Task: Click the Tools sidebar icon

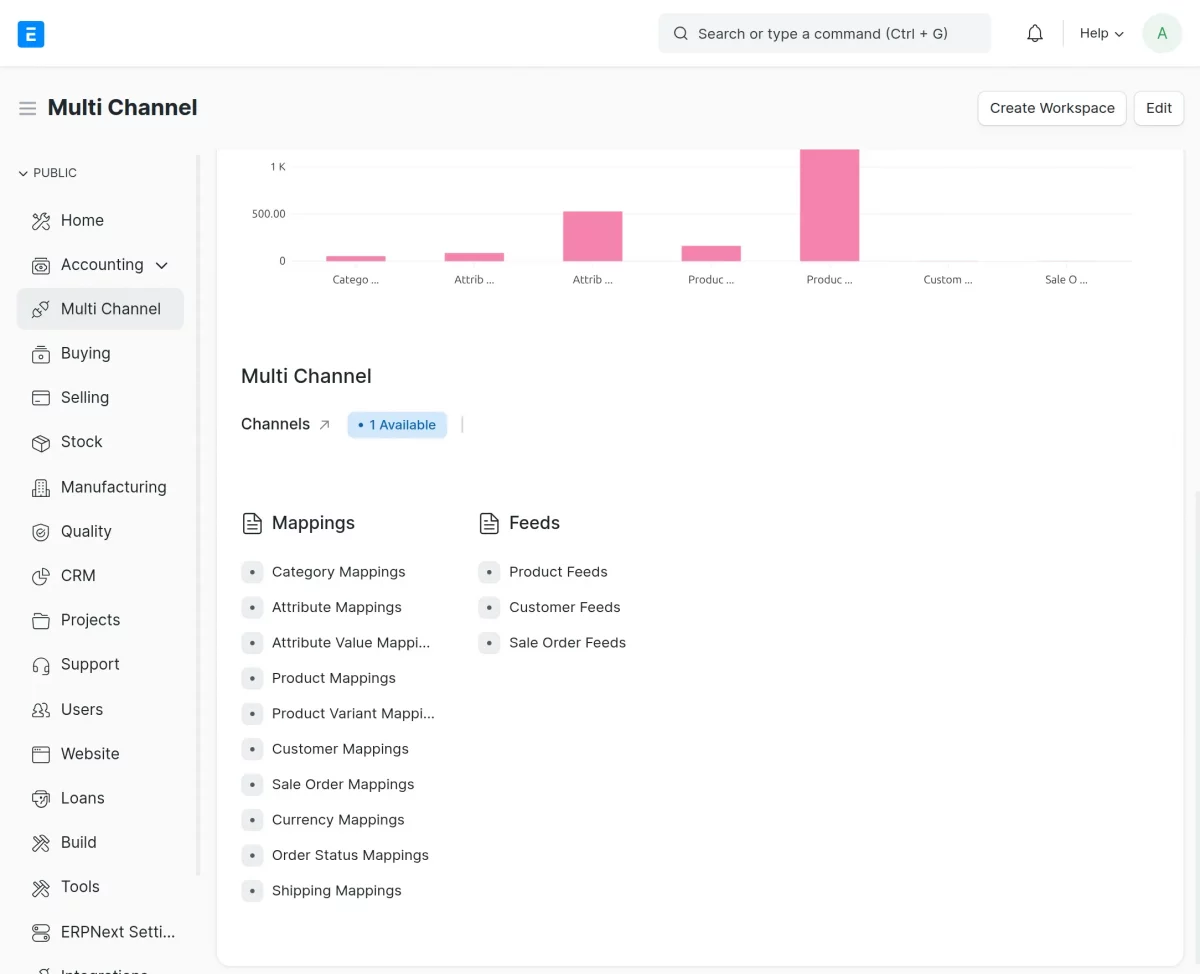Action: [41, 887]
